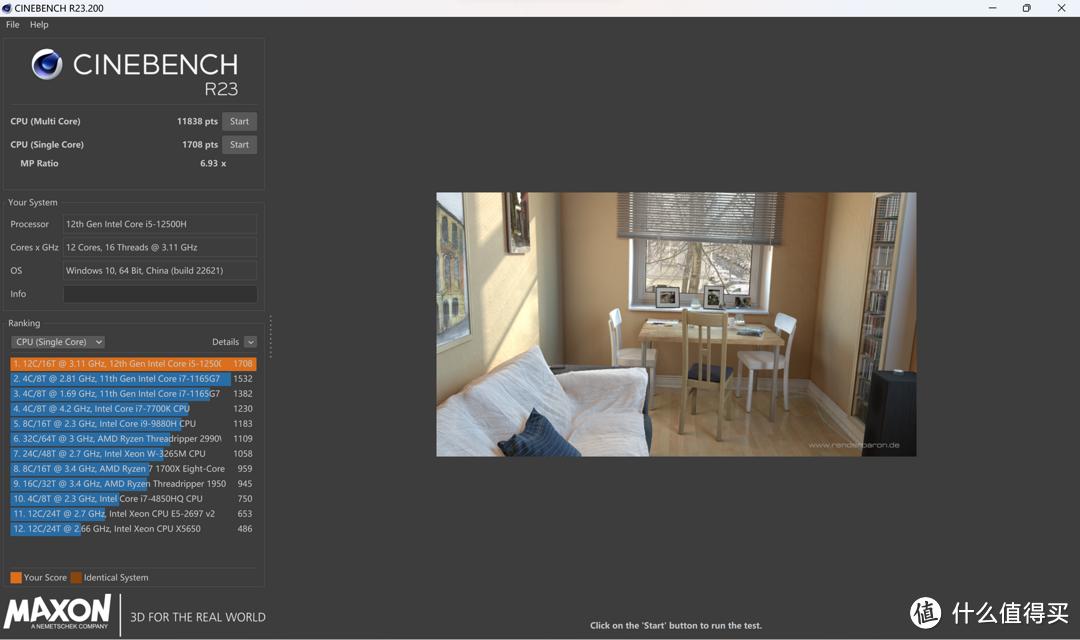Viewport: 1080px width, 640px height.
Task: Click the Processor field showing i5-12500H
Action: pyautogui.click(x=160, y=224)
